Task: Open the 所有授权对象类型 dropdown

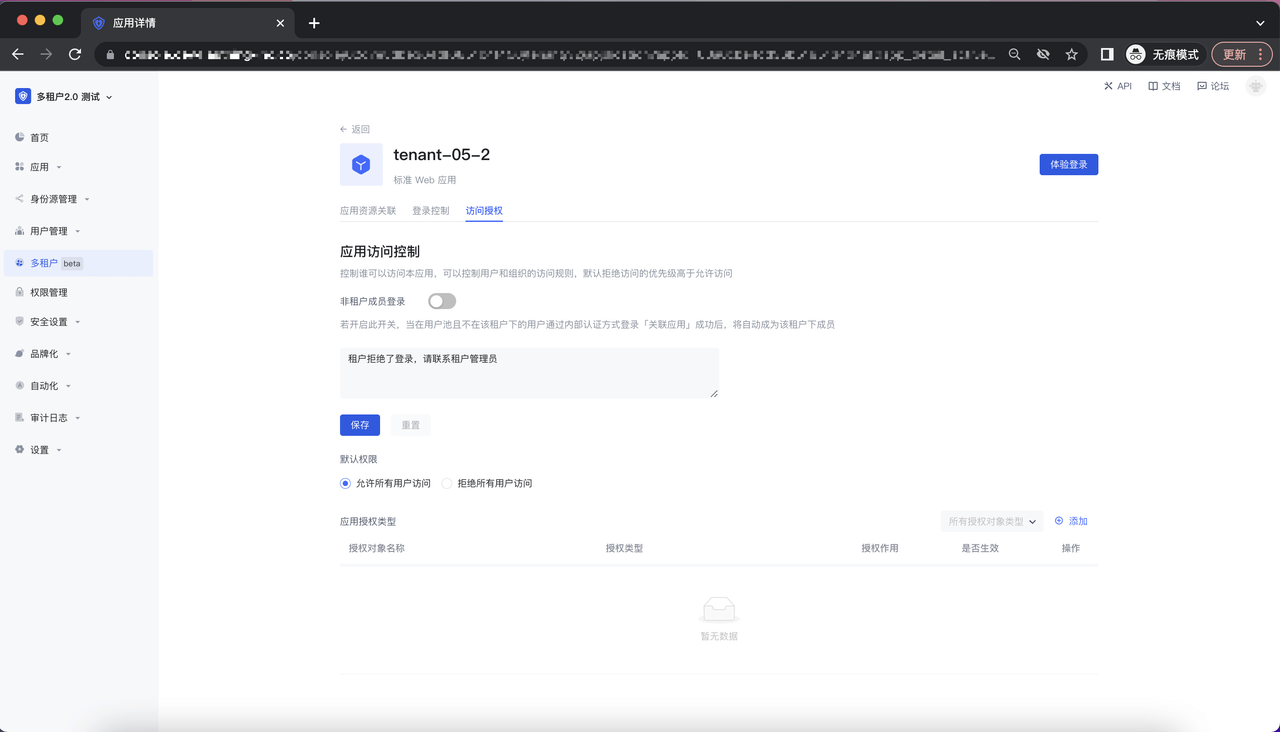Action: [x=991, y=521]
